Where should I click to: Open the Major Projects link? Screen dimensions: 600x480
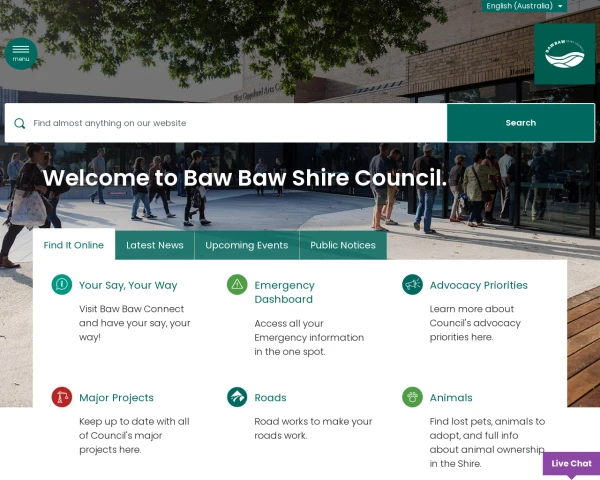[x=116, y=398]
